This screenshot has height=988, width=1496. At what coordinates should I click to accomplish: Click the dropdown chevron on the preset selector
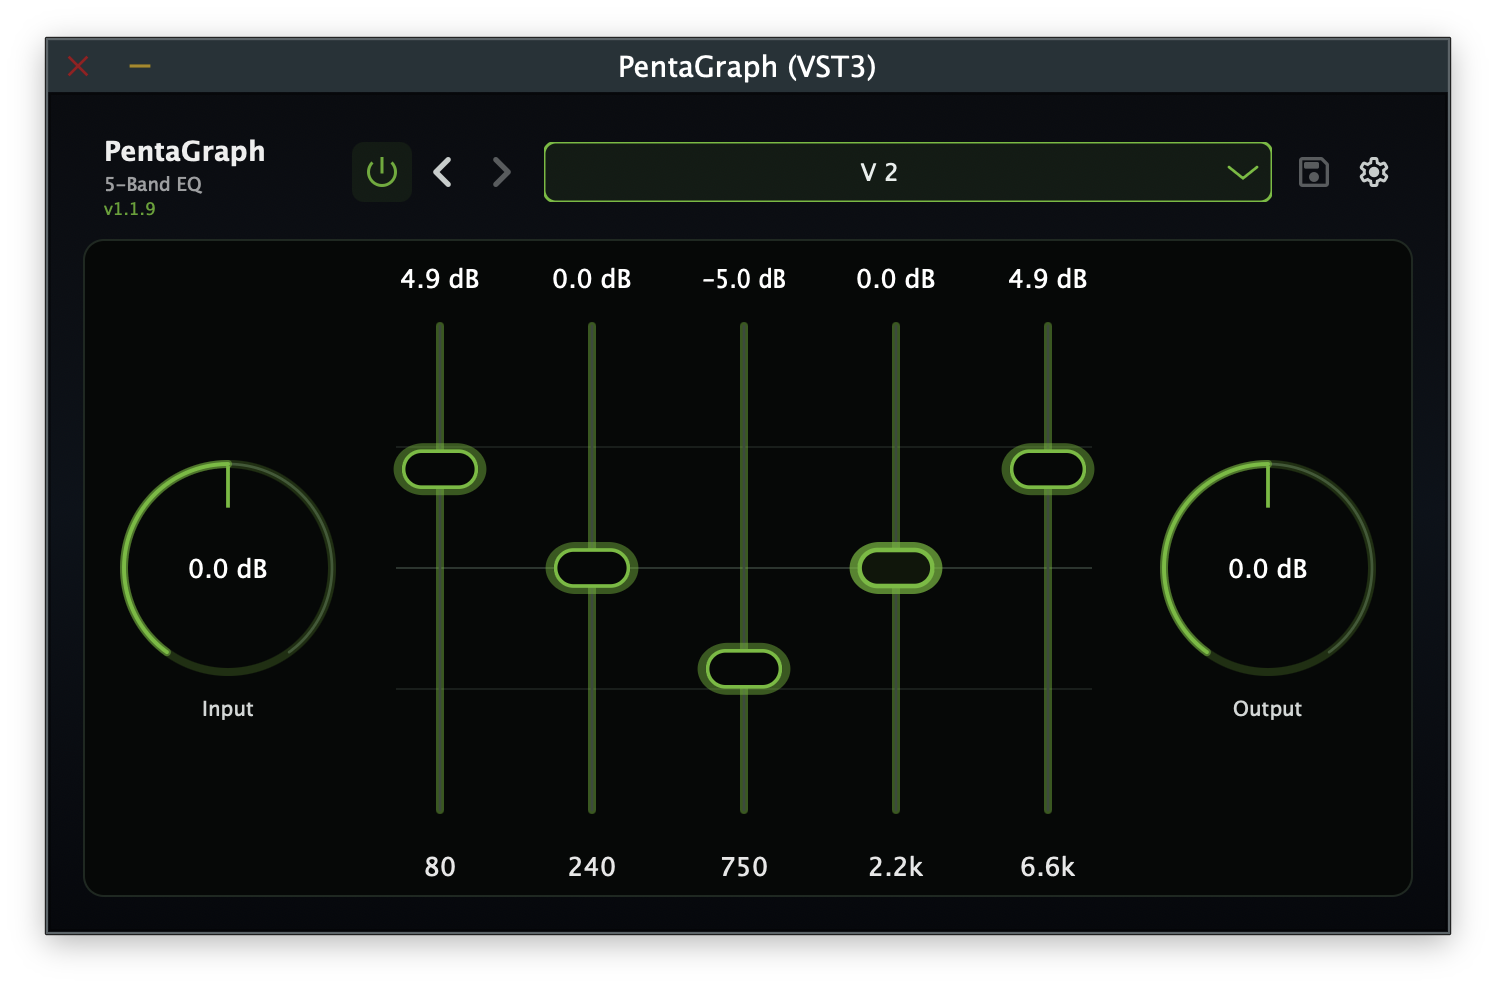(x=1243, y=172)
